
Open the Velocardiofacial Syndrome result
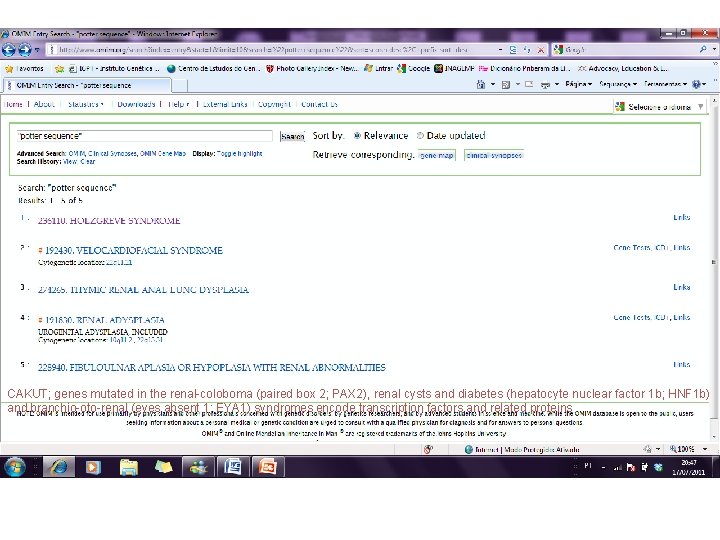click(134, 251)
